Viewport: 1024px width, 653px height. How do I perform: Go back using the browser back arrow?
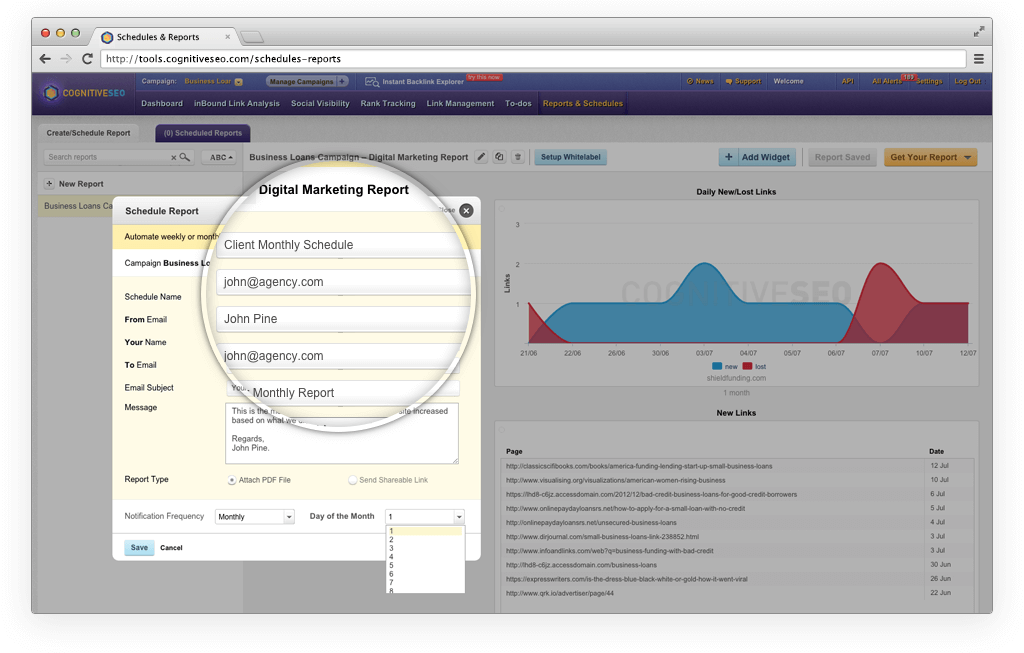[x=45, y=59]
